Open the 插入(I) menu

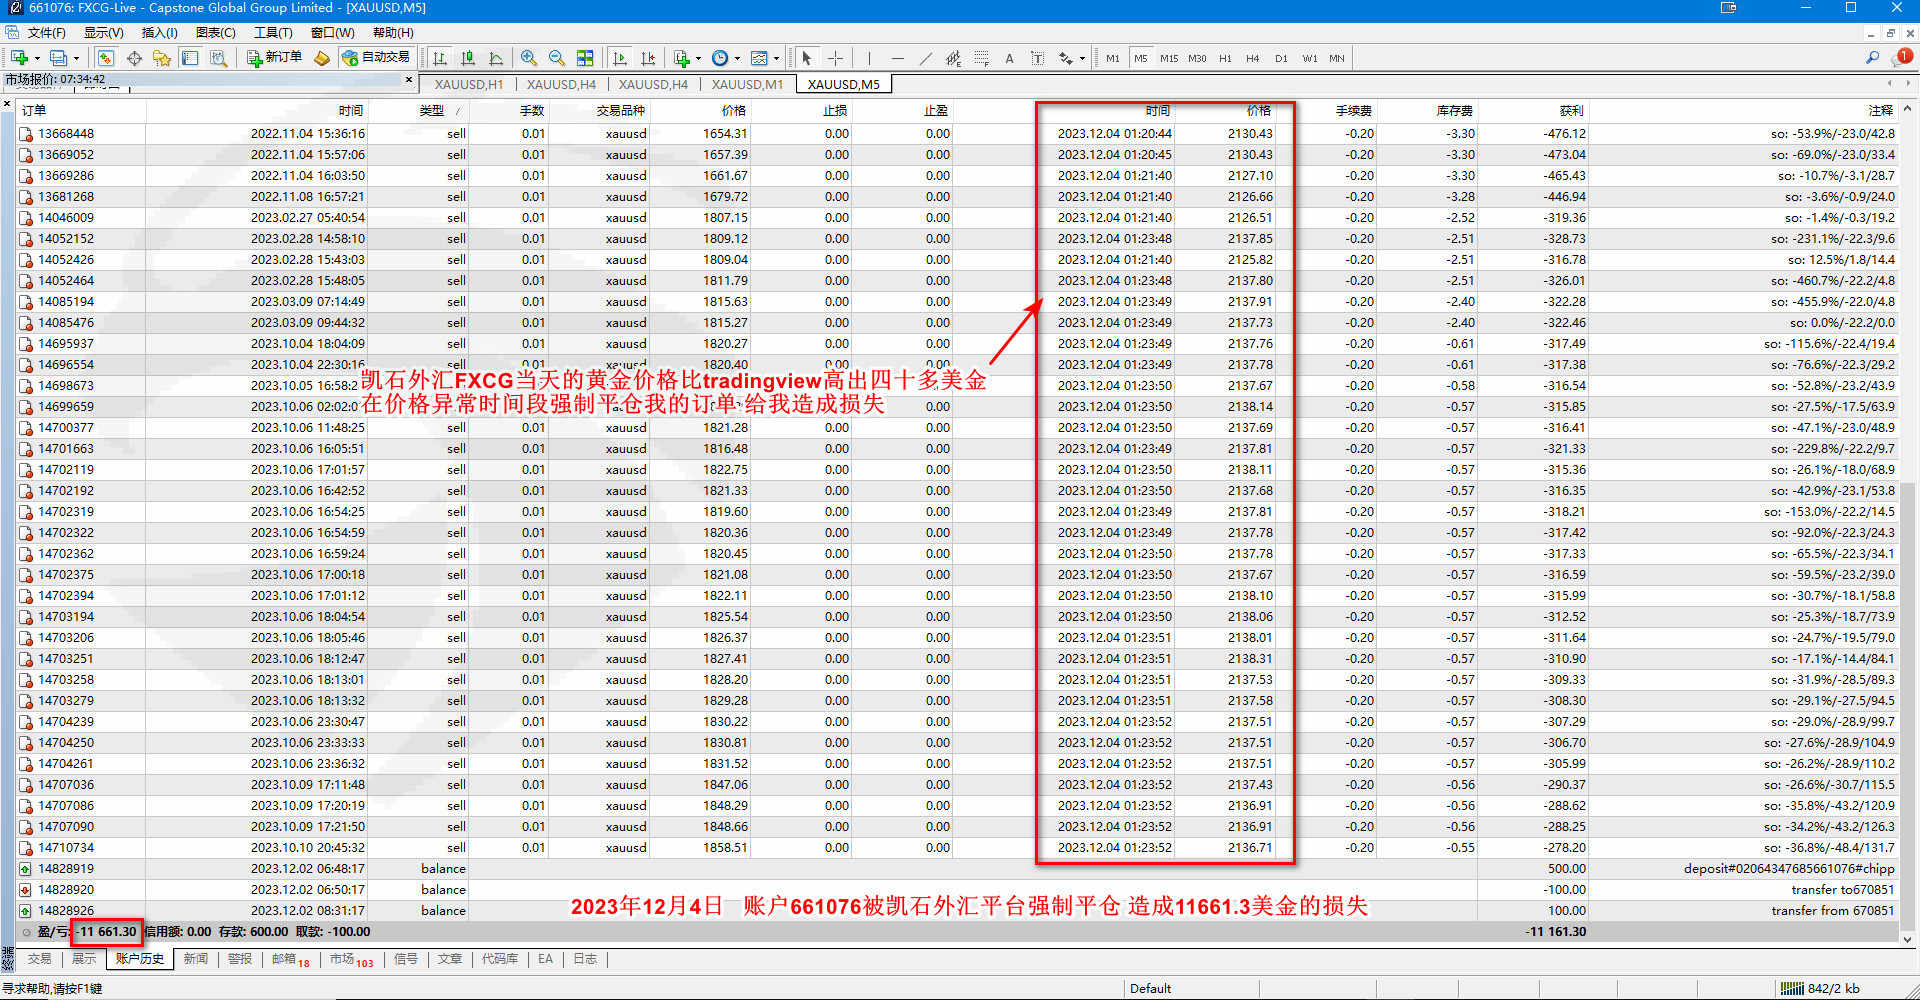pos(159,33)
